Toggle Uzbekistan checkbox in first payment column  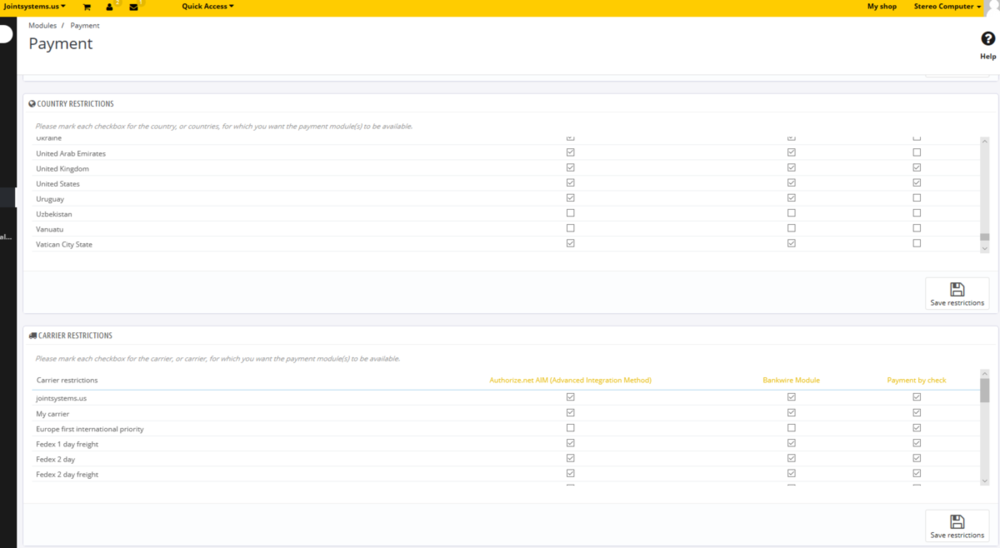pos(571,213)
